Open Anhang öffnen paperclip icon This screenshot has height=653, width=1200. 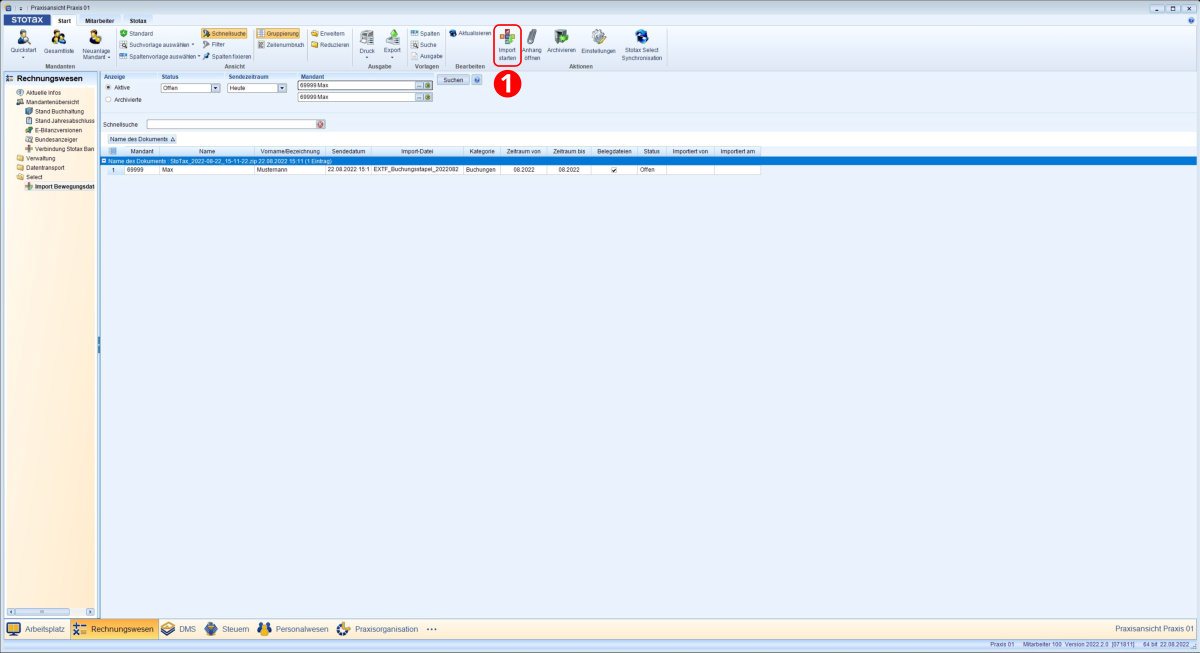click(x=532, y=38)
